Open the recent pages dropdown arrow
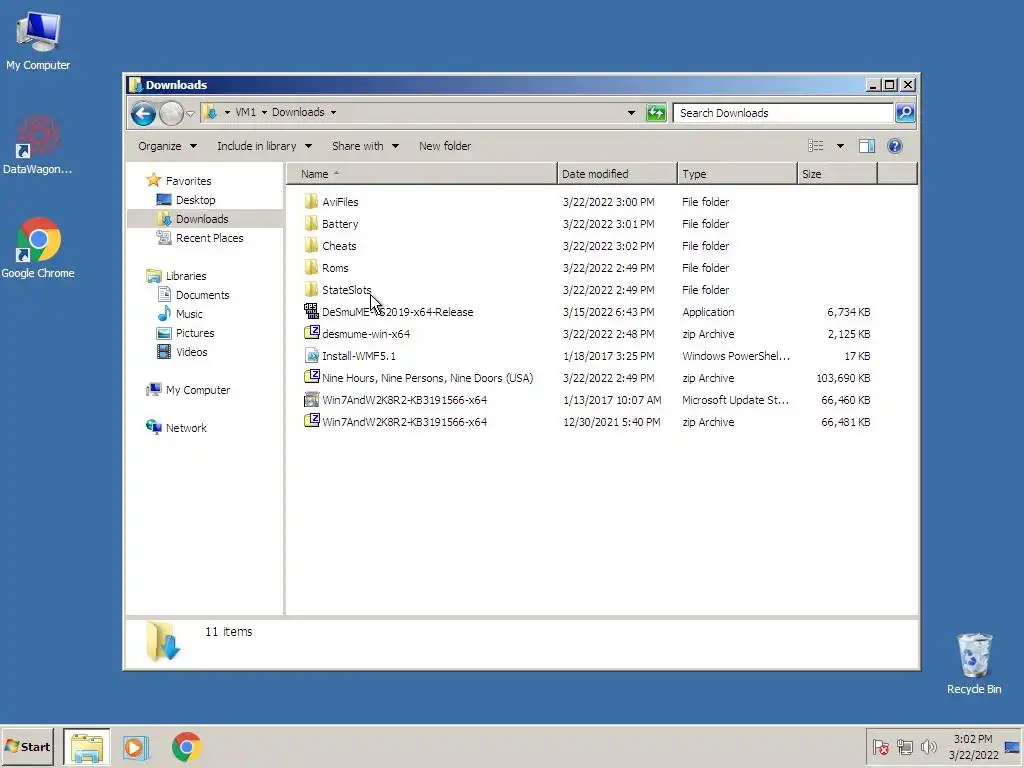This screenshot has width=1024, height=768. (x=190, y=114)
